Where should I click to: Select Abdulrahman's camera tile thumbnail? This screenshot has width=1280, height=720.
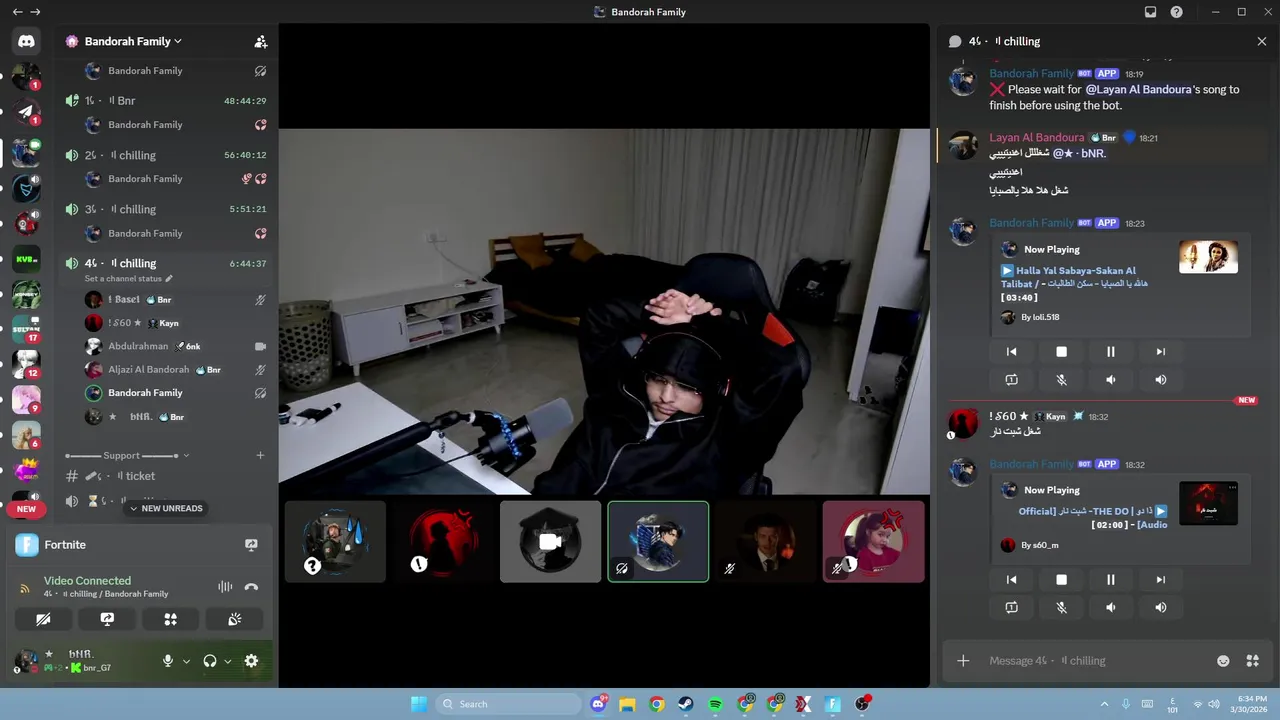[x=550, y=541]
